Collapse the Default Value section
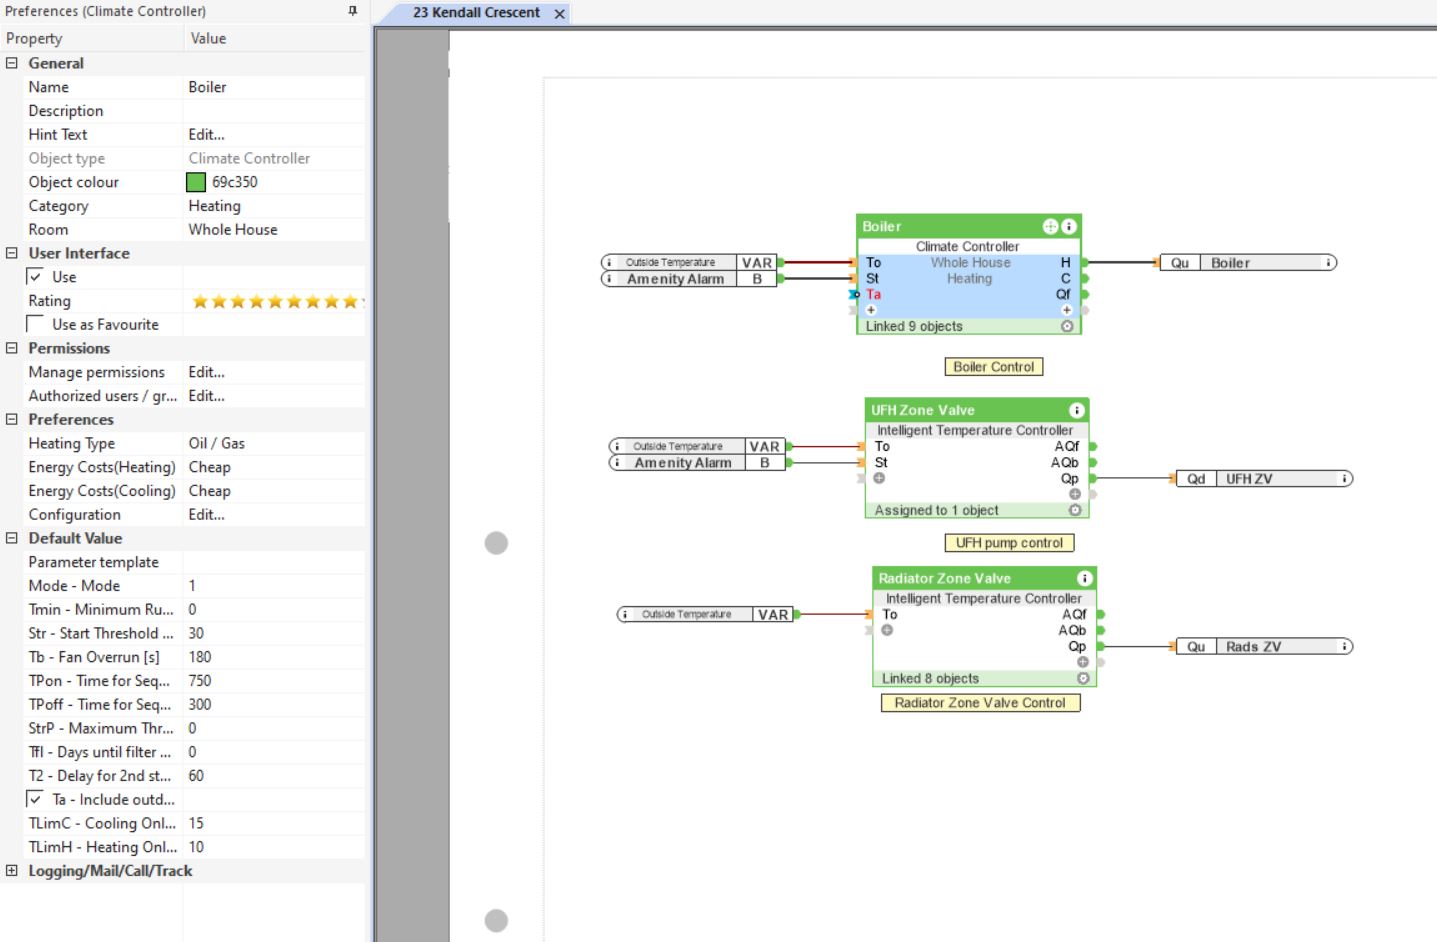Image resolution: width=1437 pixels, height=942 pixels. [12, 538]
